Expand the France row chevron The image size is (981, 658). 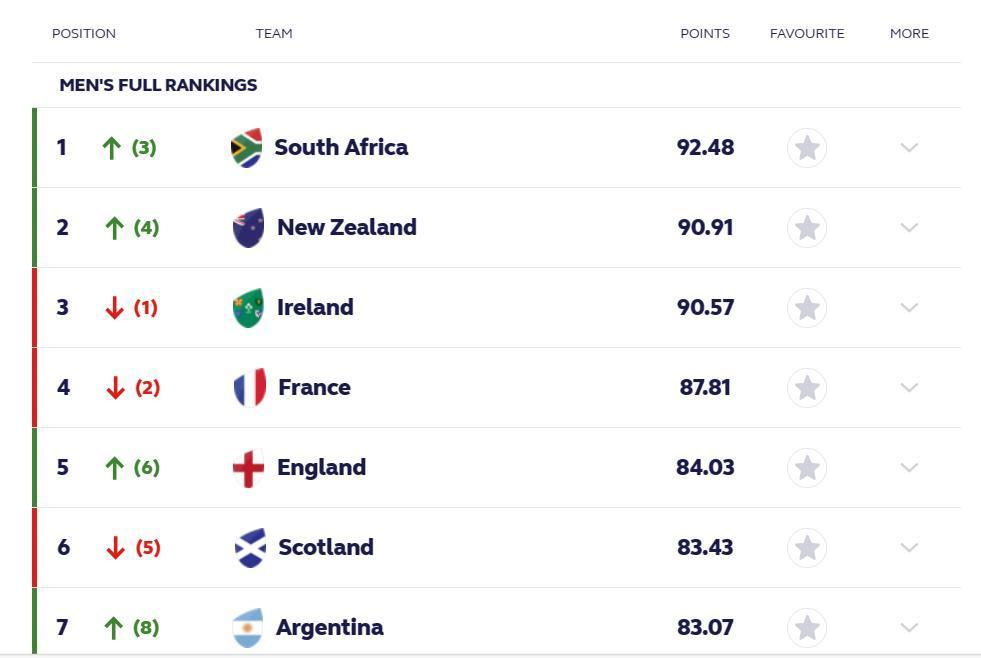[x=909, y=388]
